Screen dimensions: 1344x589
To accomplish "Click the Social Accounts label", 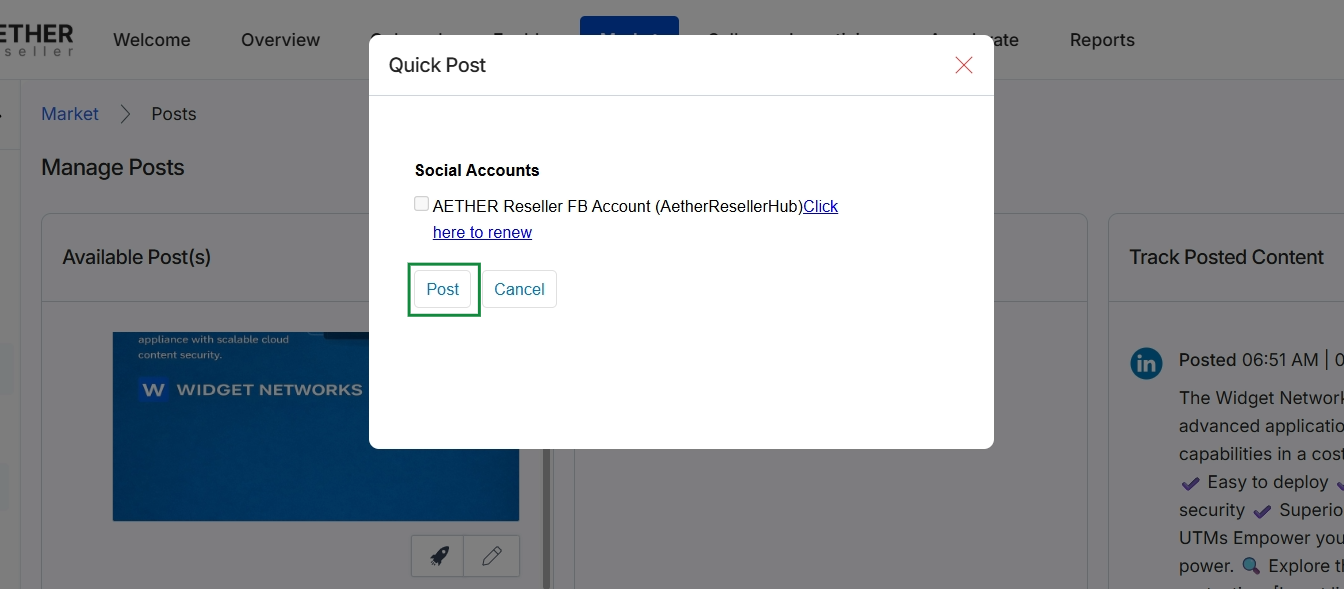I will click(x=477, y=170).
